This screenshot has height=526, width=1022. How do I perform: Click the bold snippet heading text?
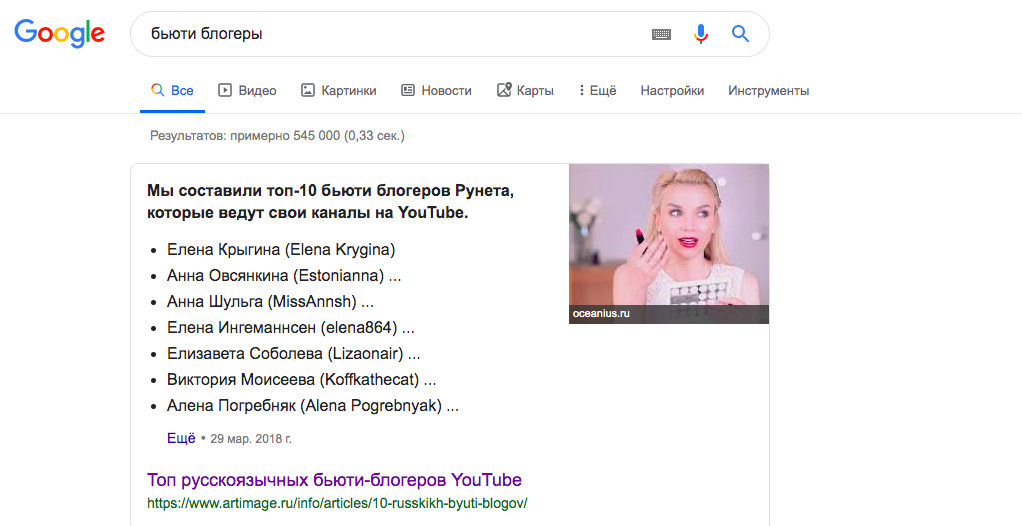click(330, 202)
